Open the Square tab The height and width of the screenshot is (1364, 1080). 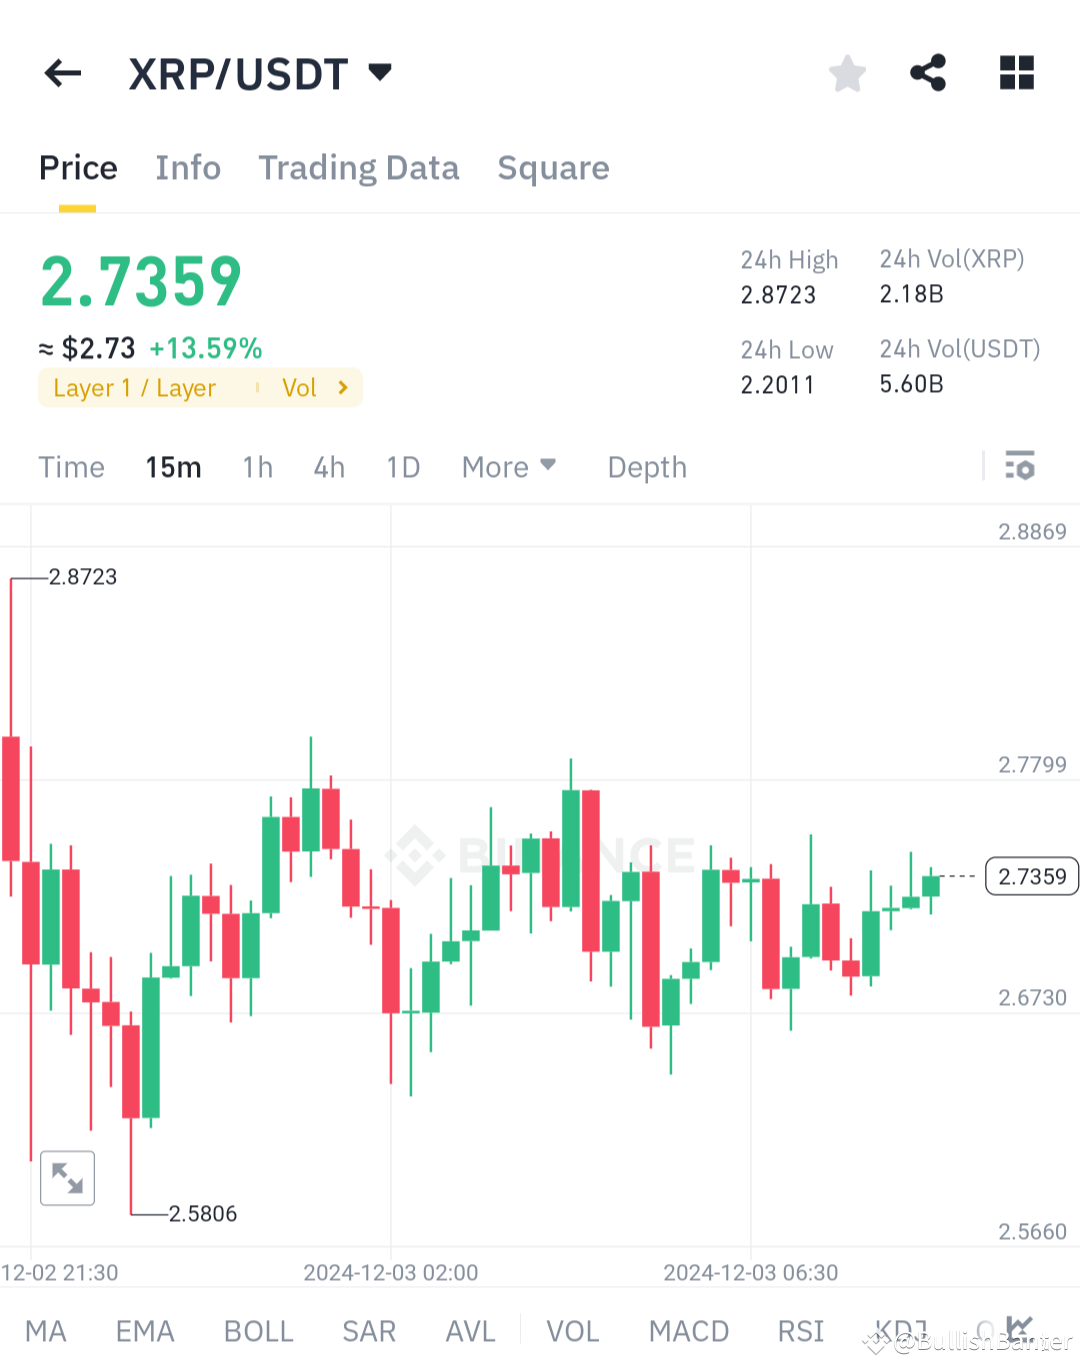click(553, 168)
